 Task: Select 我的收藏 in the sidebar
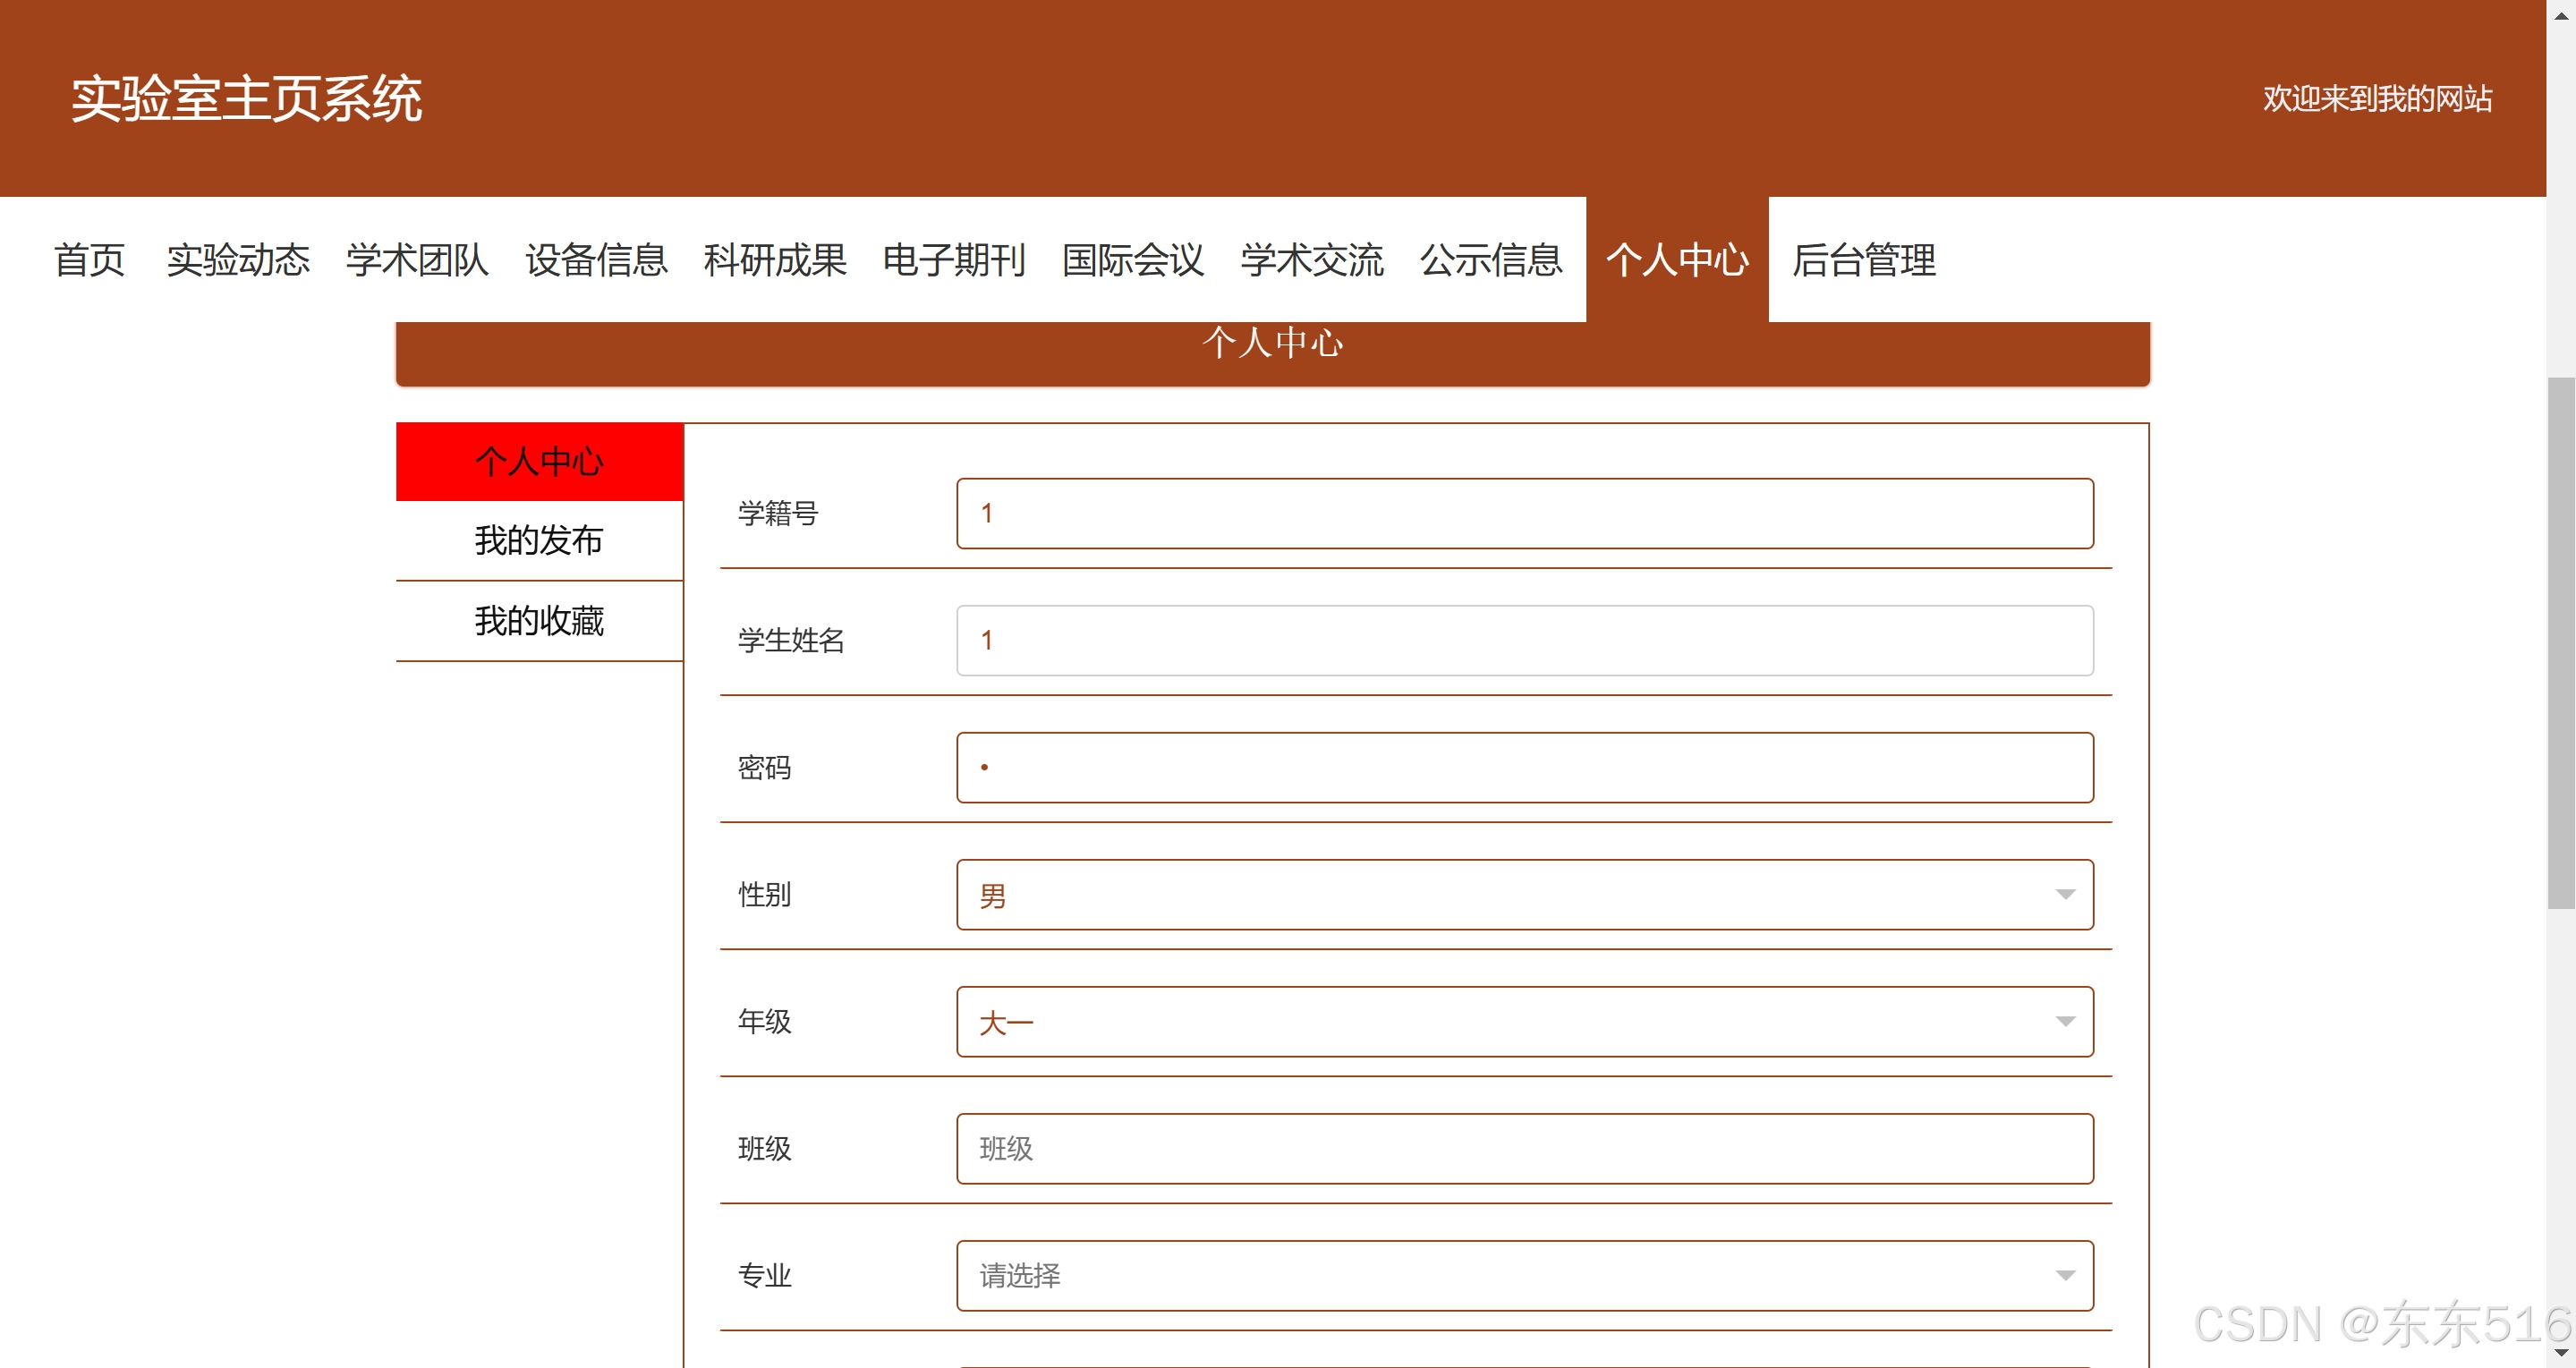[x=539, y=621]
